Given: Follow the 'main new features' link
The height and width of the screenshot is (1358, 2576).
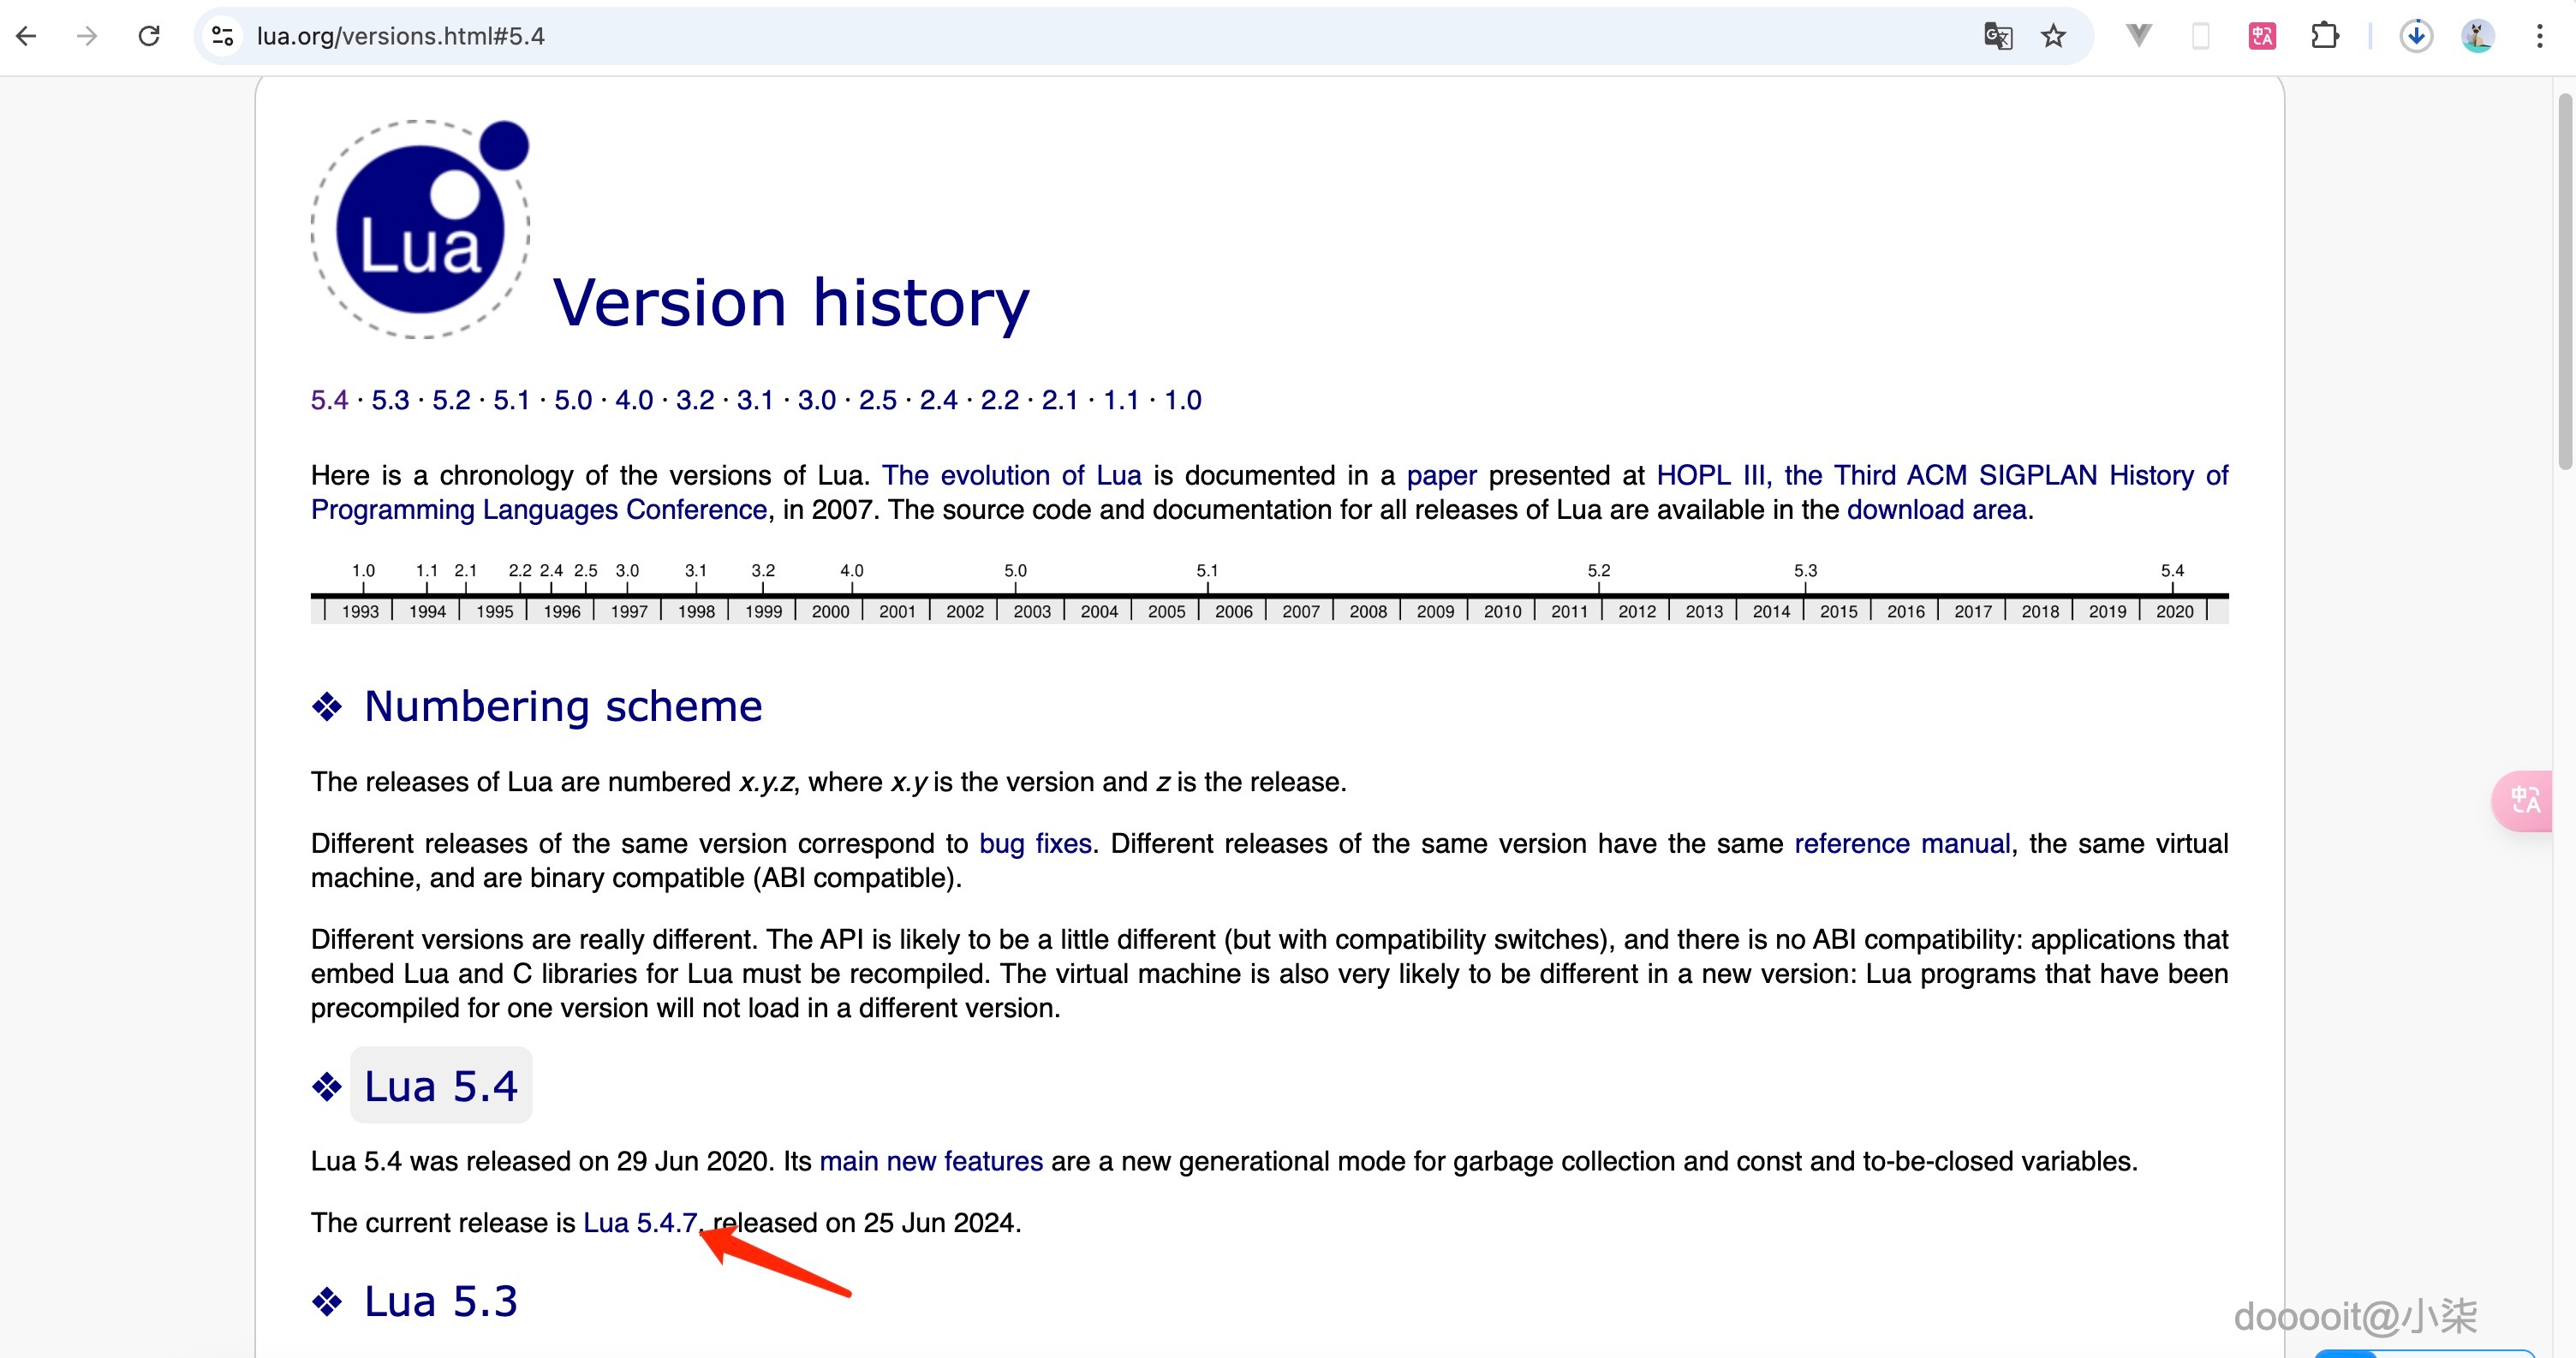Looking at the screenshot, I should [x=930, y=1161].
